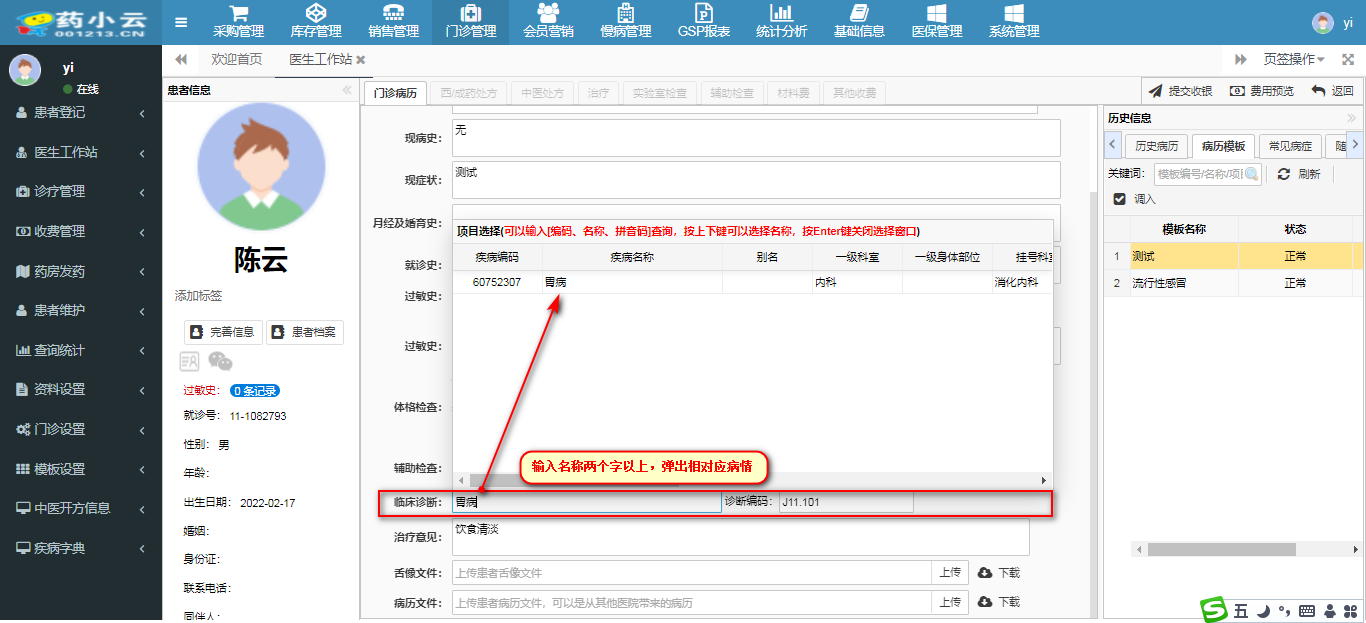Open 销售管理 sales module
Image resolution: width=1366 pixels, height=623 pixels.
393,22
